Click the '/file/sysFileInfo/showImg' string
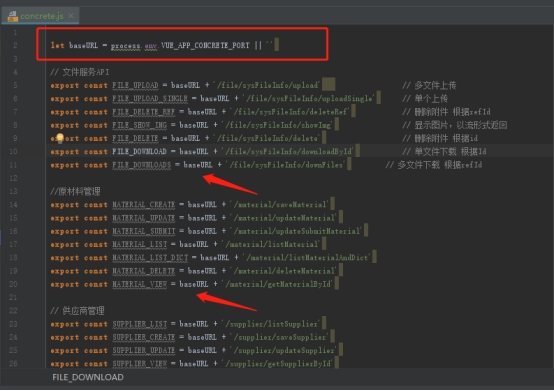Viewport: 554px width, 391px height. click(277, 125)
